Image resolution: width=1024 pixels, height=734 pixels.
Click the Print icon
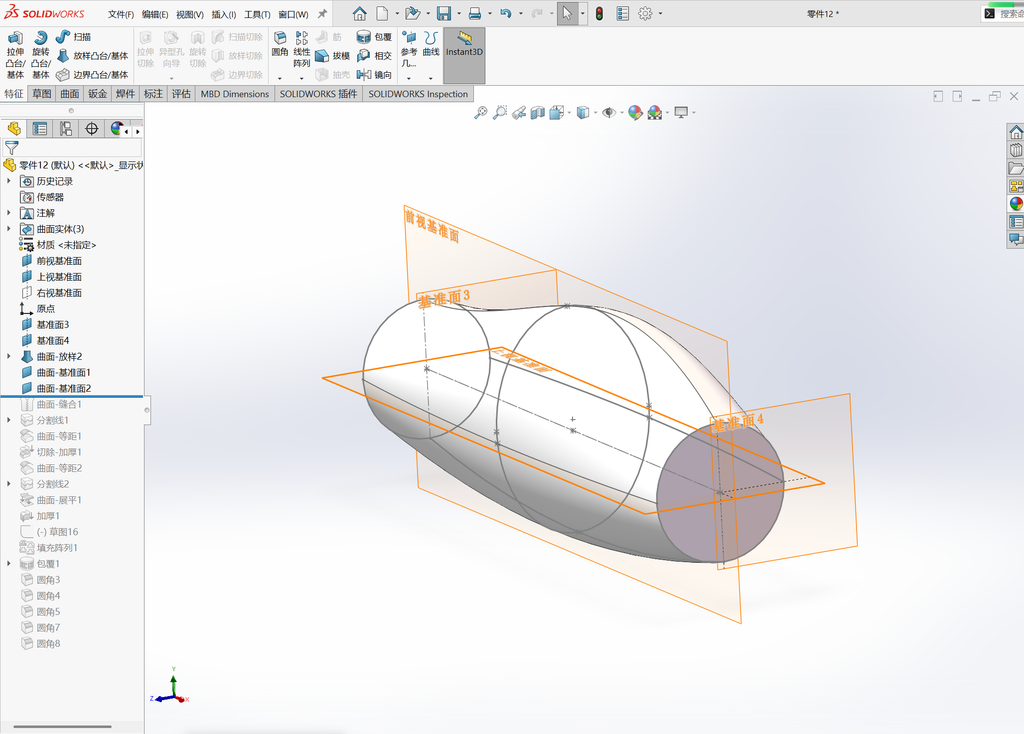(475, 14)
